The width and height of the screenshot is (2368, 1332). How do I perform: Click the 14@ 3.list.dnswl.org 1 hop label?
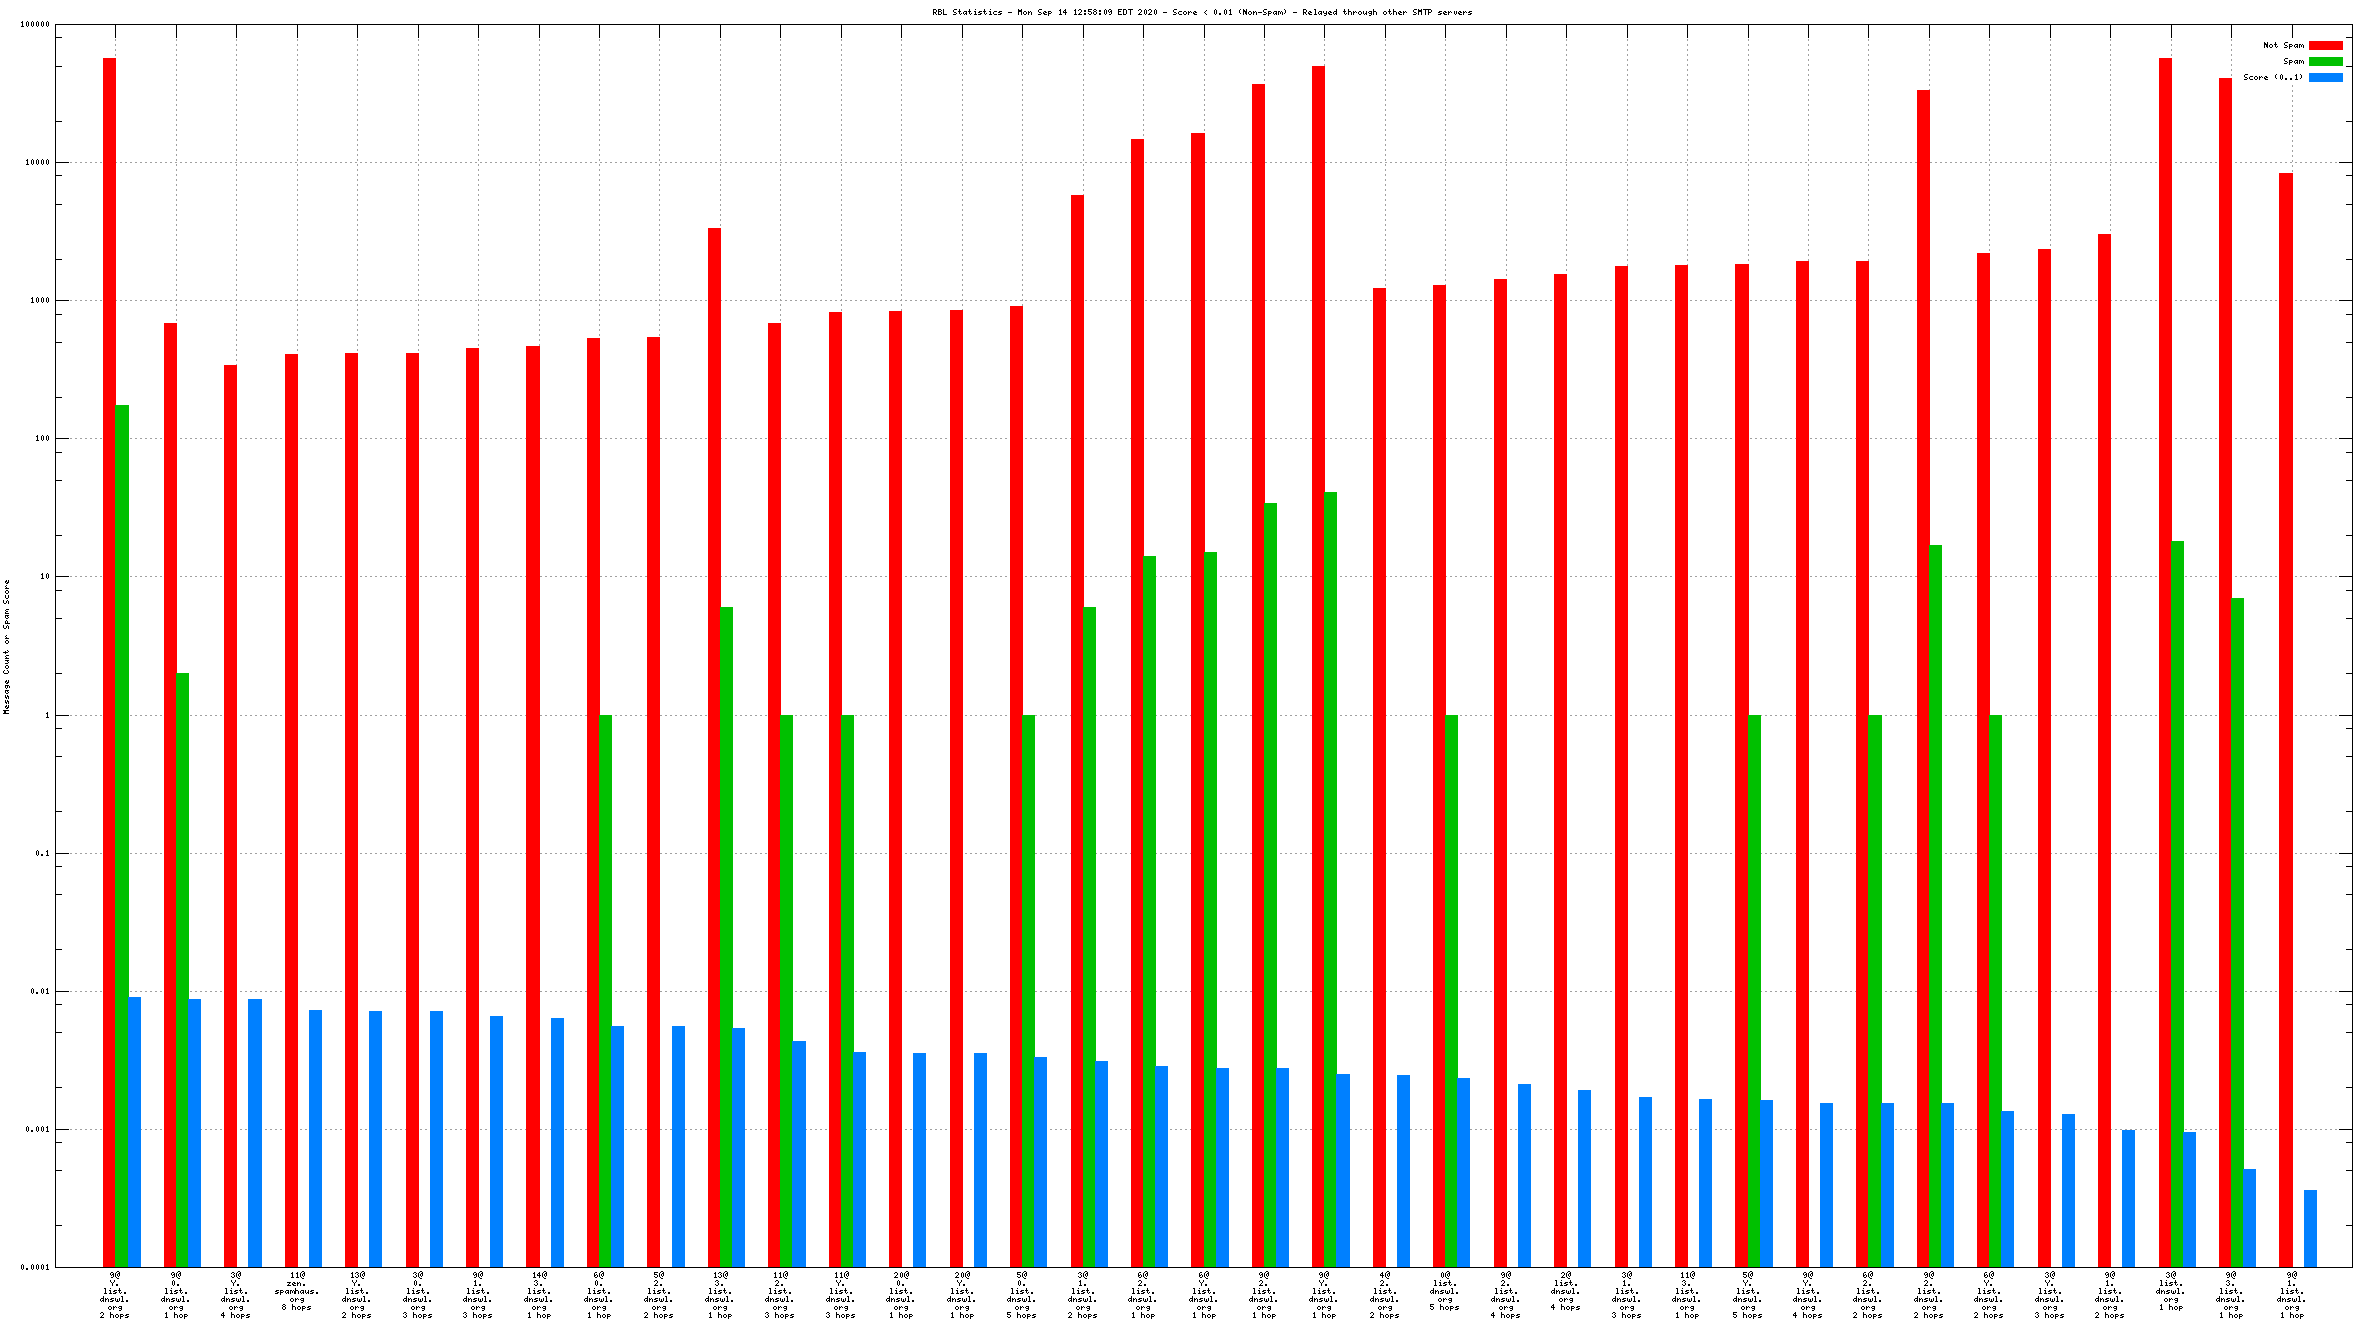[539, 1295]
